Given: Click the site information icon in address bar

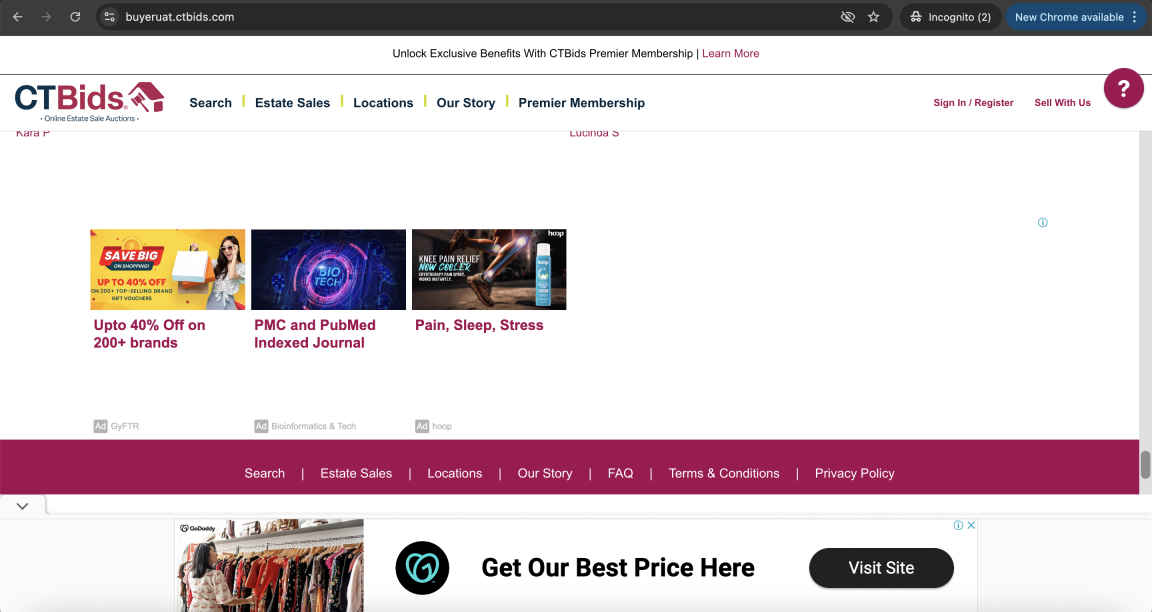Looking at the screenshot, I should point(111,17).
